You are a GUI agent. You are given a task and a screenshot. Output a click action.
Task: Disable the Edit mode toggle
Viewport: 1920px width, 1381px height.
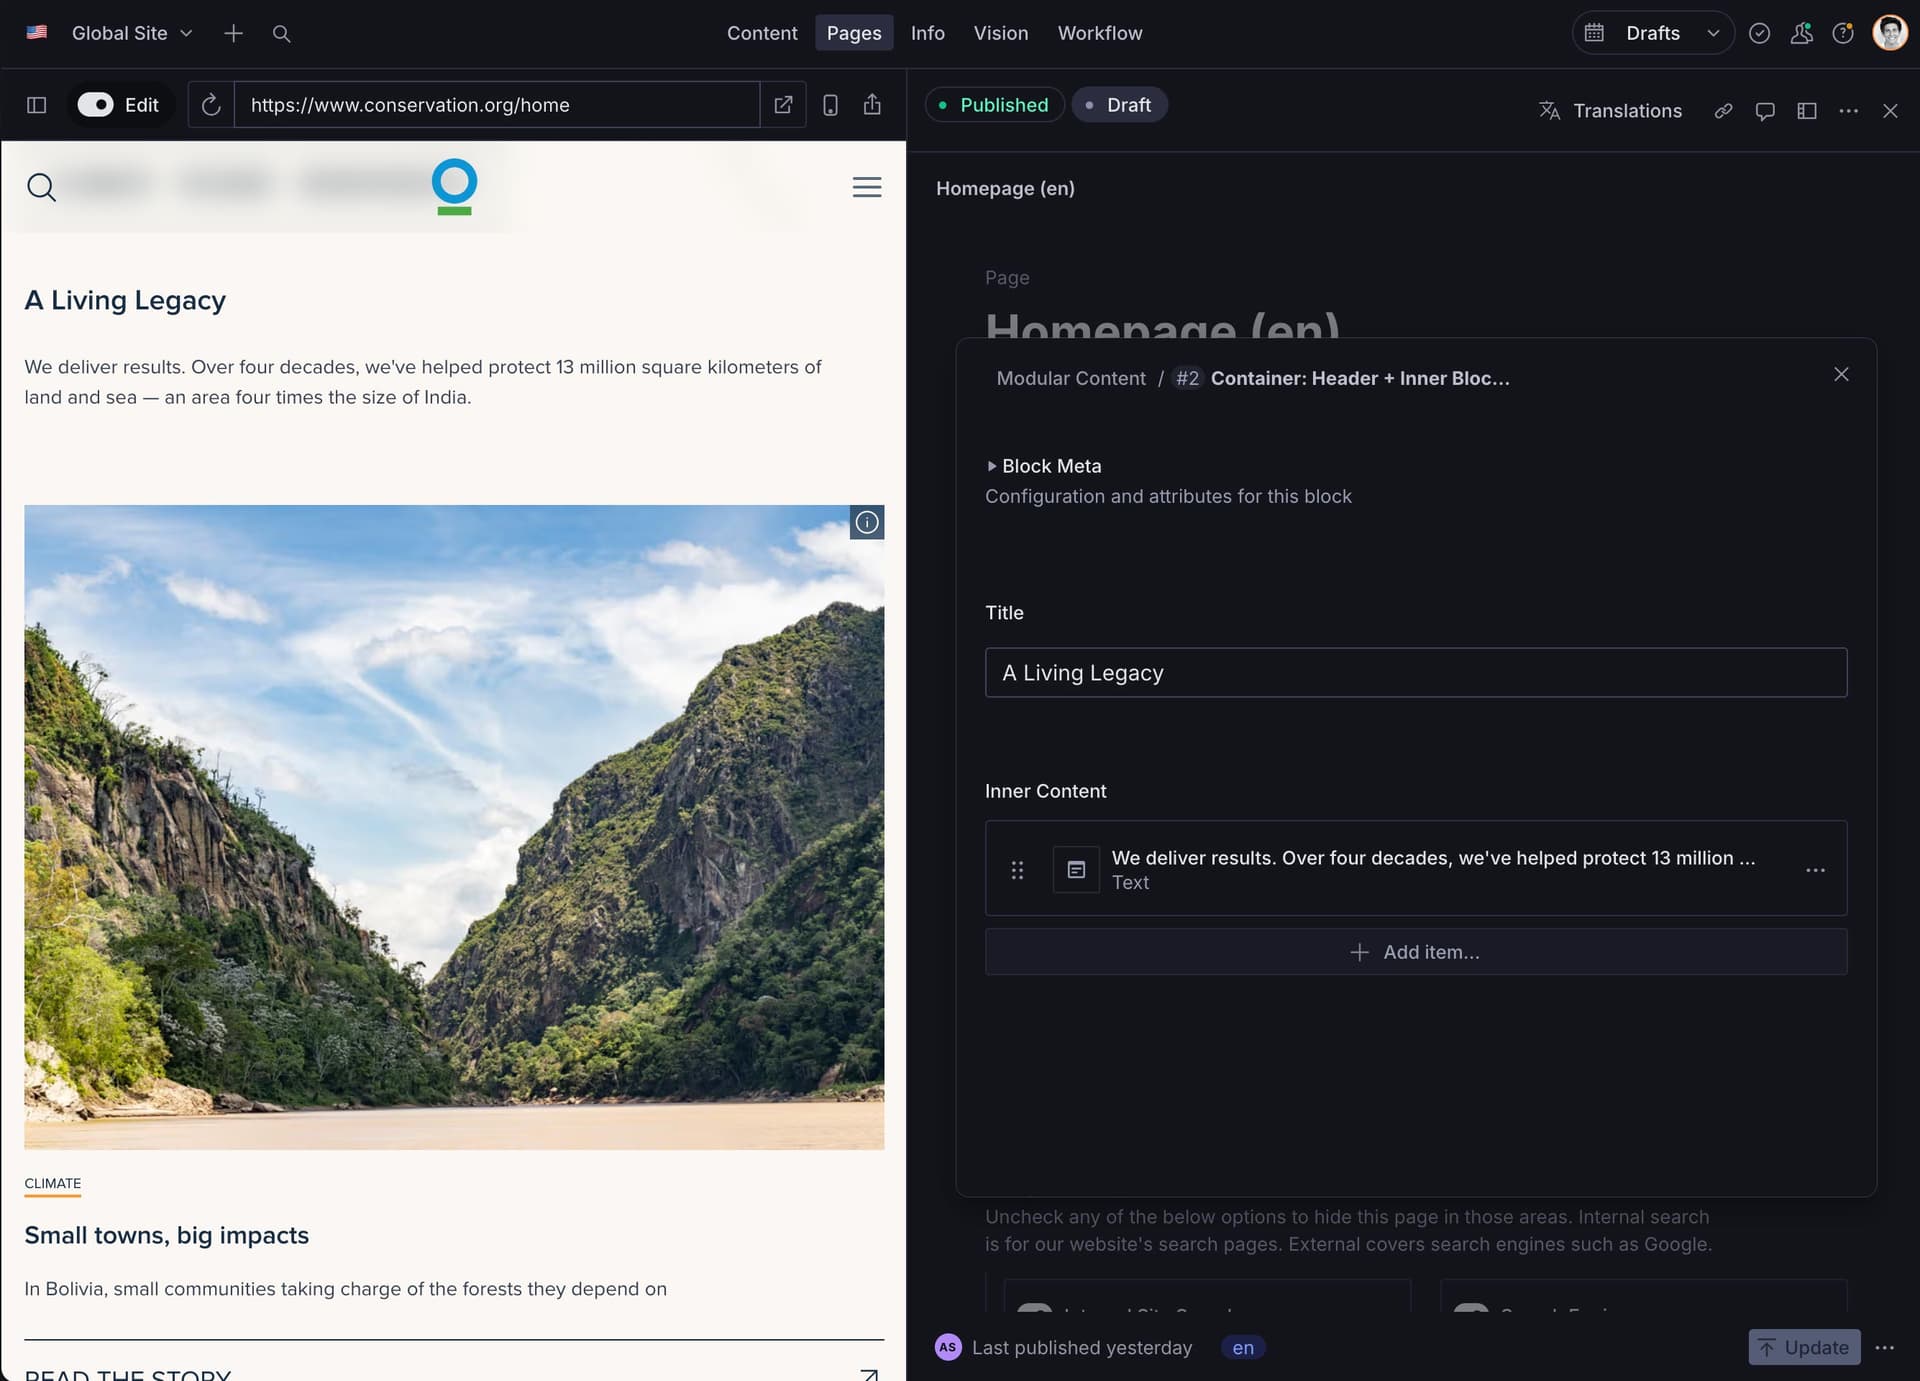click(x=97, y=104)
